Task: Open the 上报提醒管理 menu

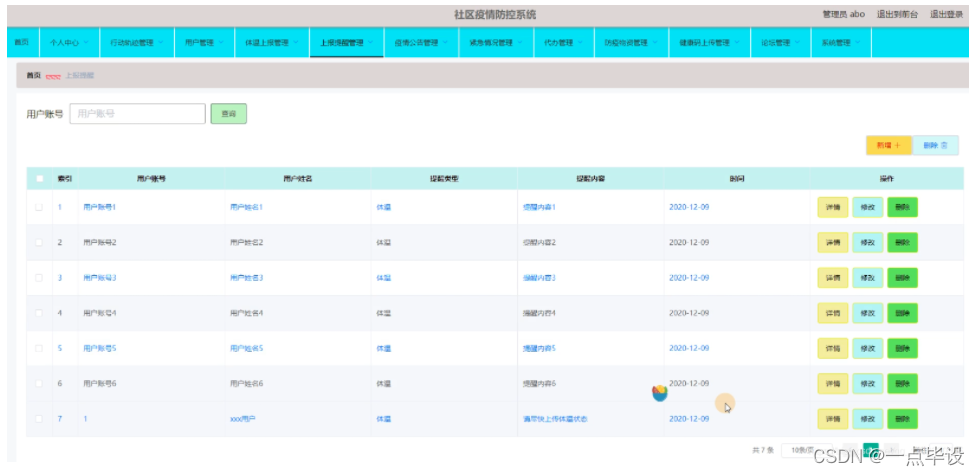Action: pos(346,42)
